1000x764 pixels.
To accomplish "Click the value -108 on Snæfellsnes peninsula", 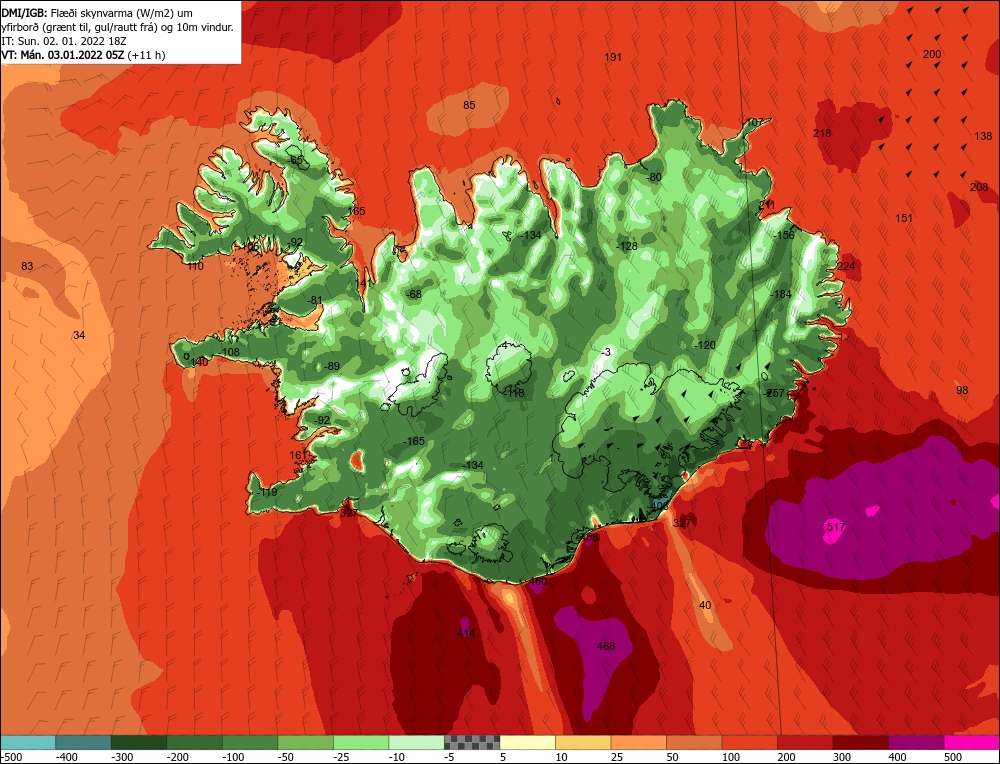I will coord(228,352).
